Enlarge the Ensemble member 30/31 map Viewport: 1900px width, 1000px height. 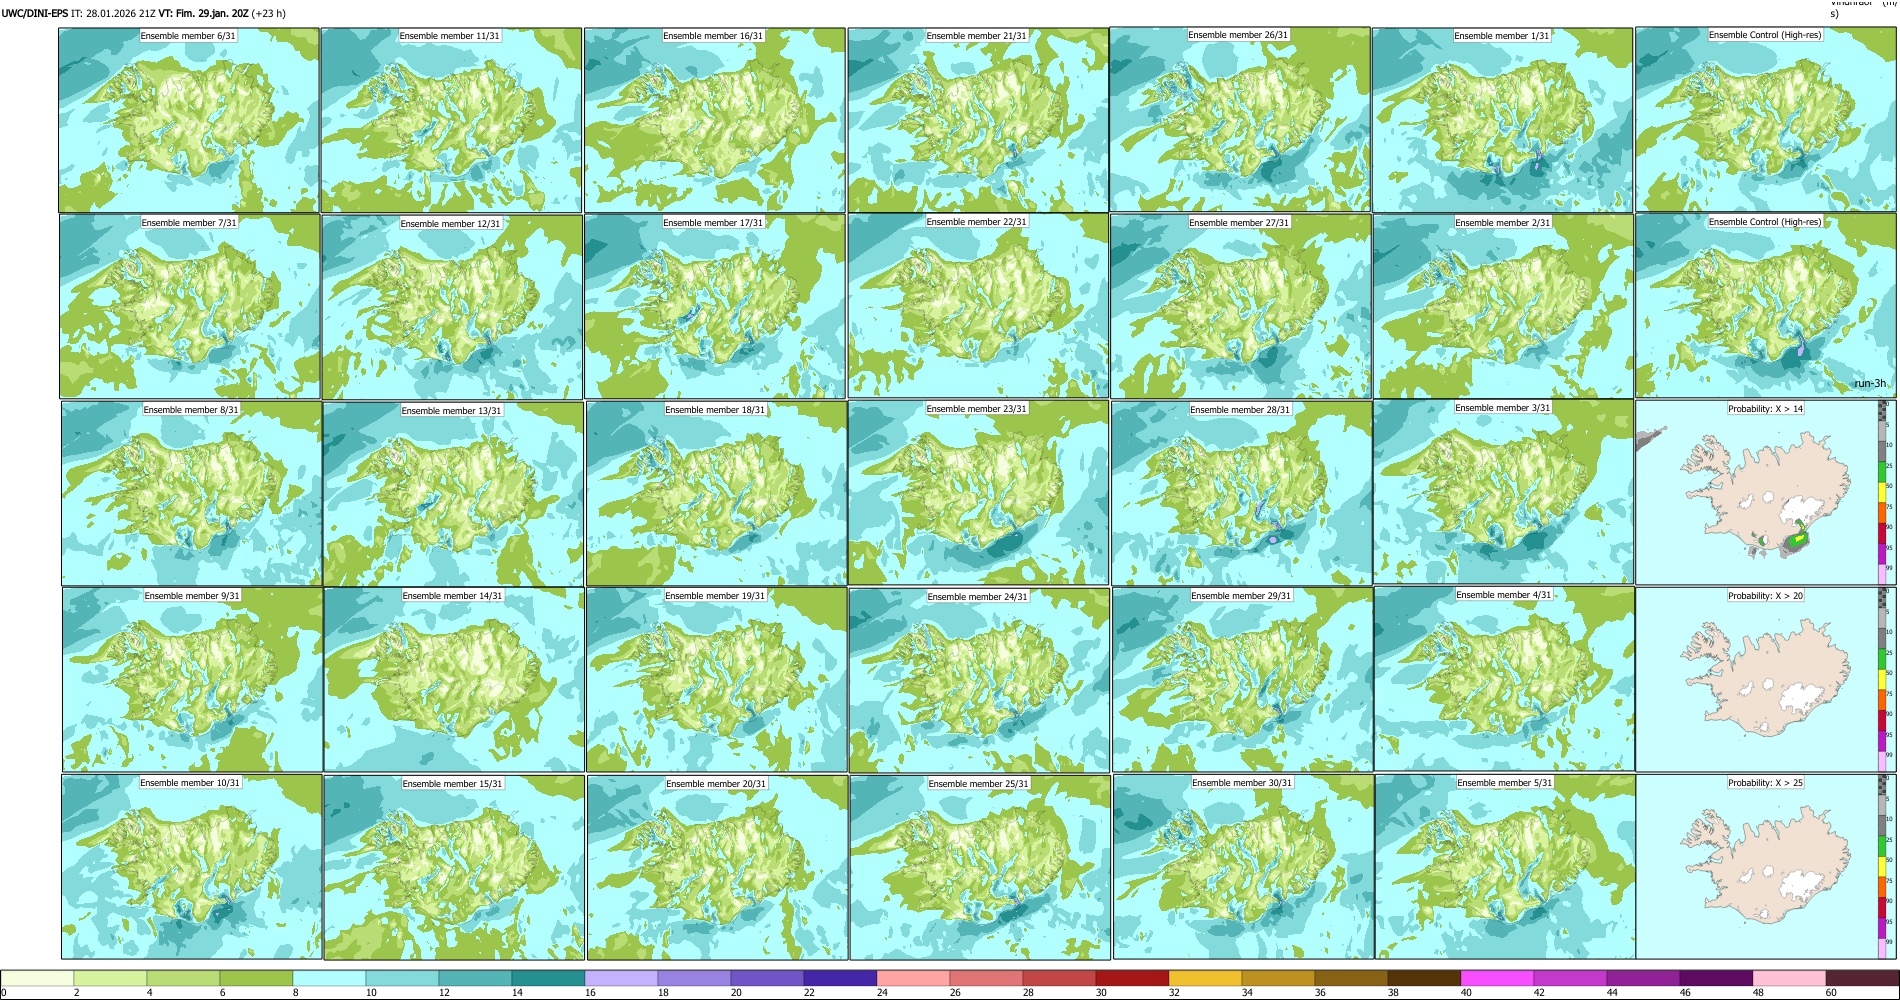tap(1244, 867)
